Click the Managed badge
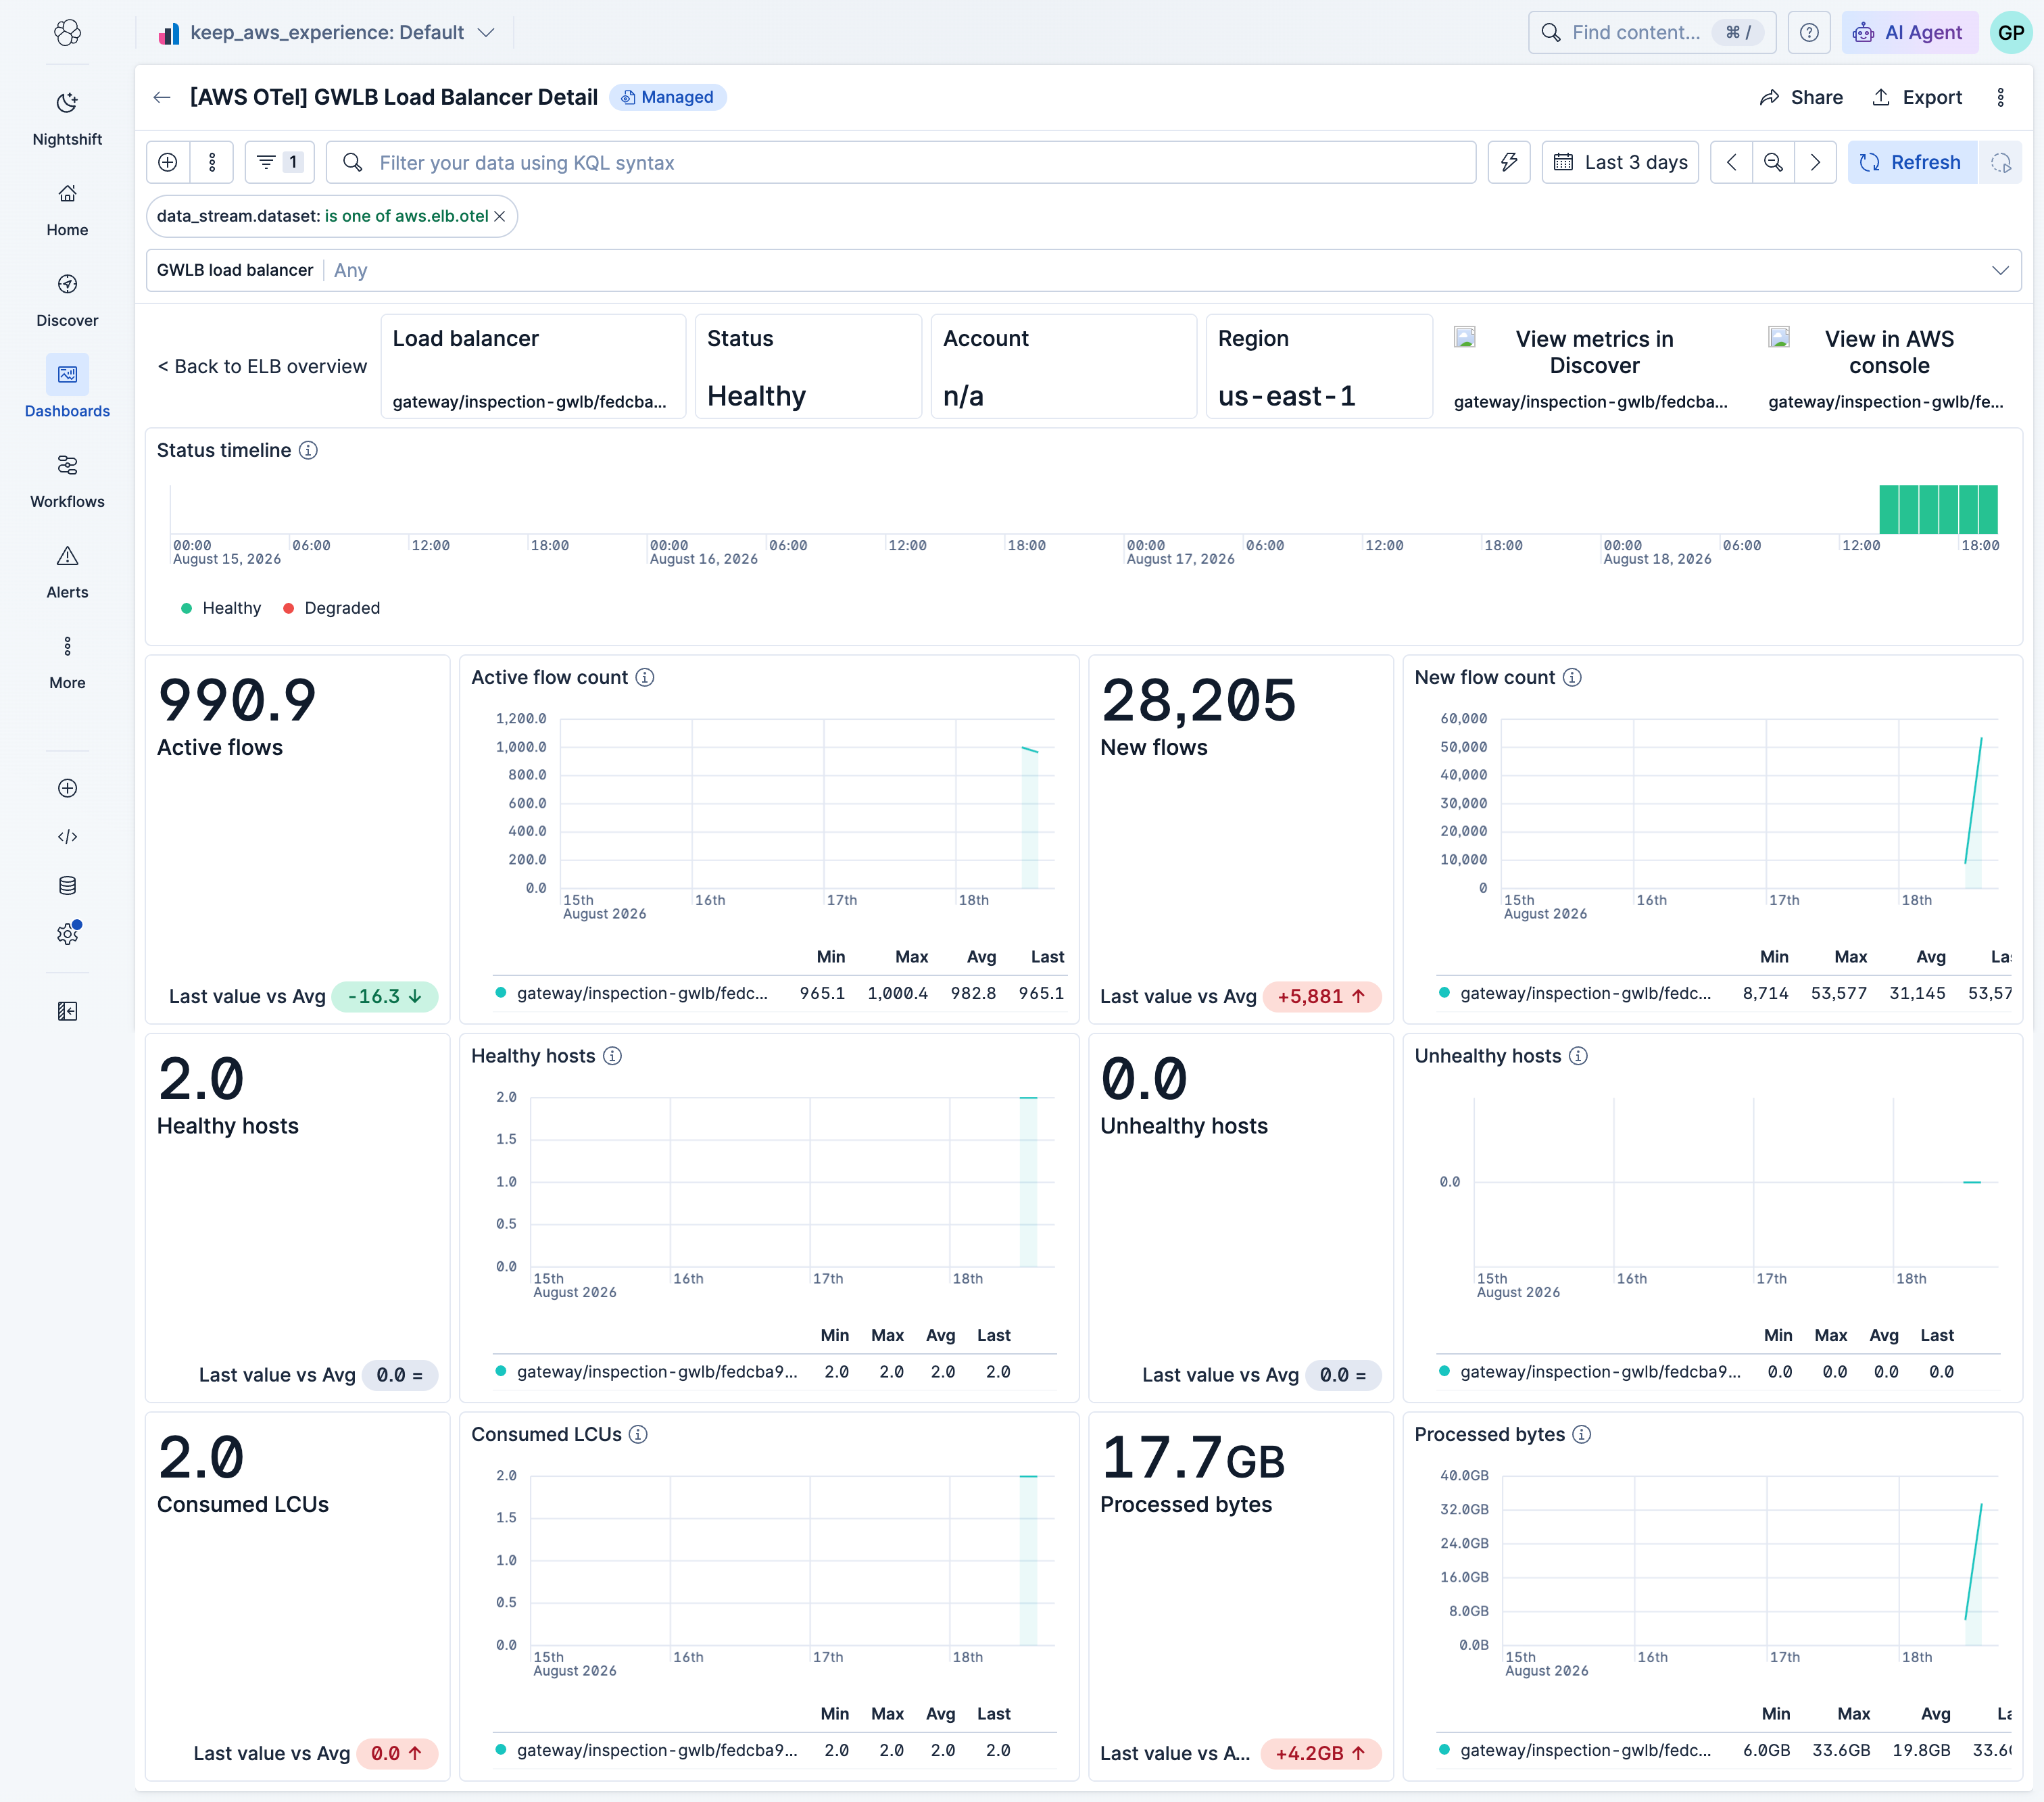This screenshot has height=1802, width=2044. 667,97
